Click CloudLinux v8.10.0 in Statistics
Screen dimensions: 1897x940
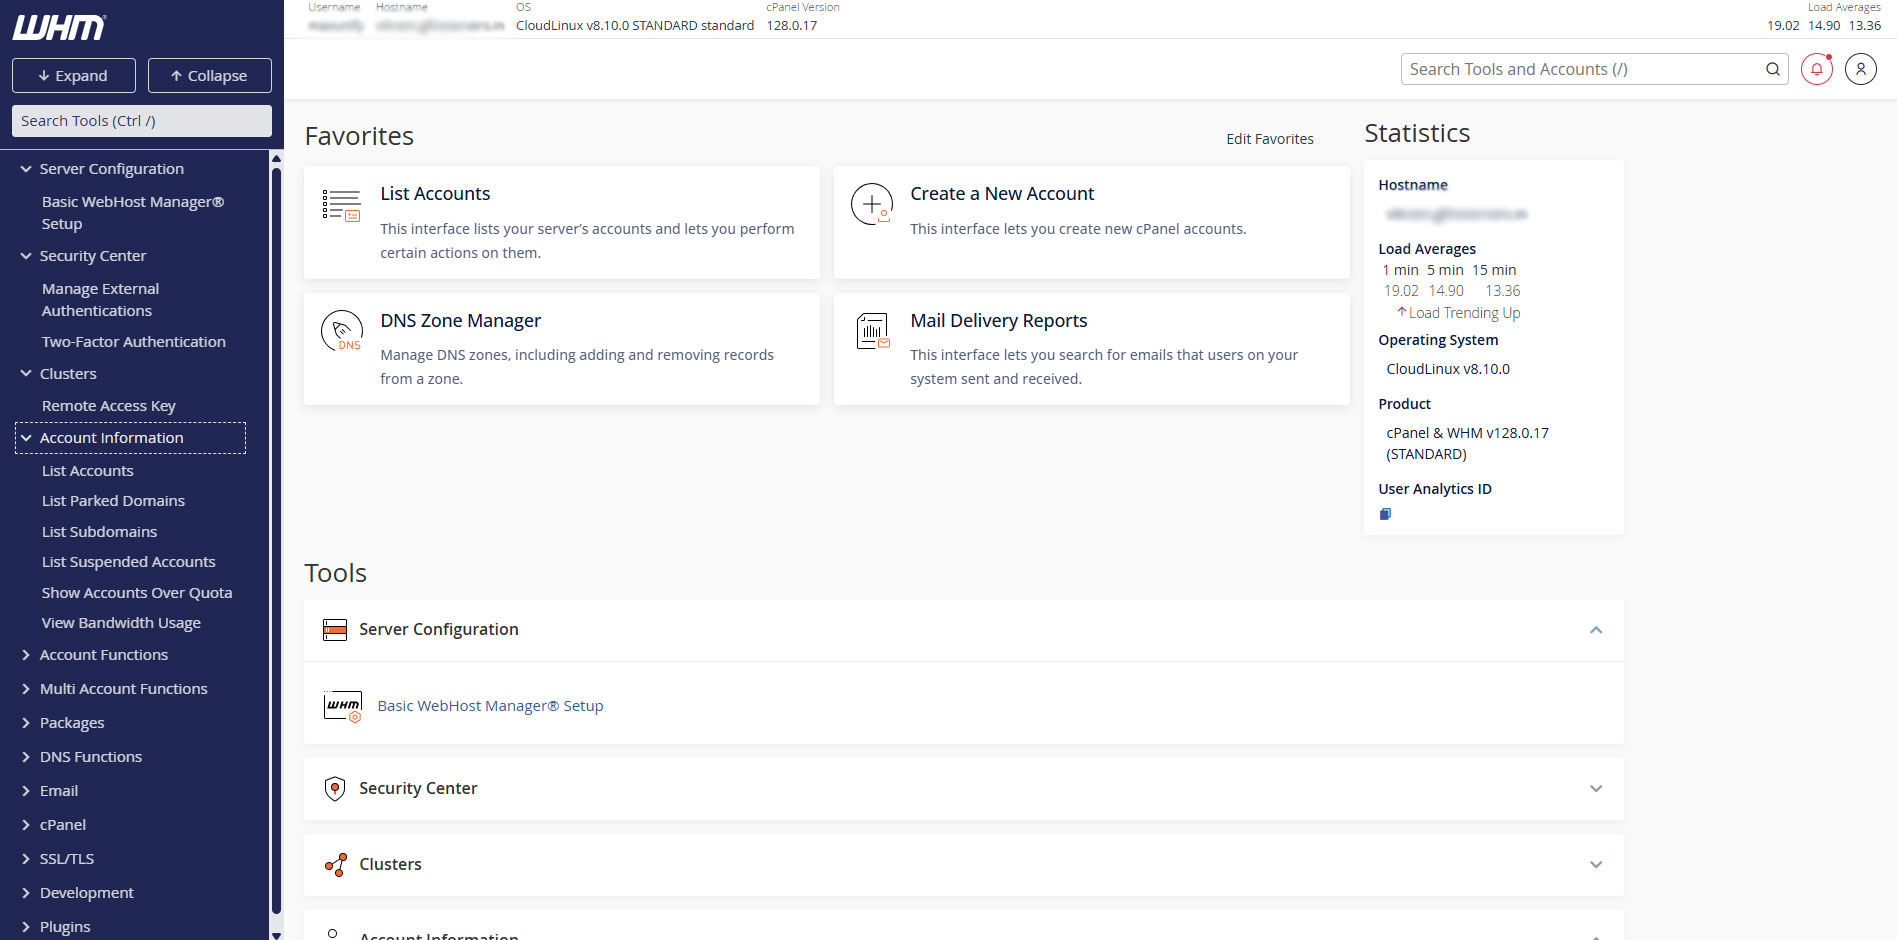pos(1448,369)
